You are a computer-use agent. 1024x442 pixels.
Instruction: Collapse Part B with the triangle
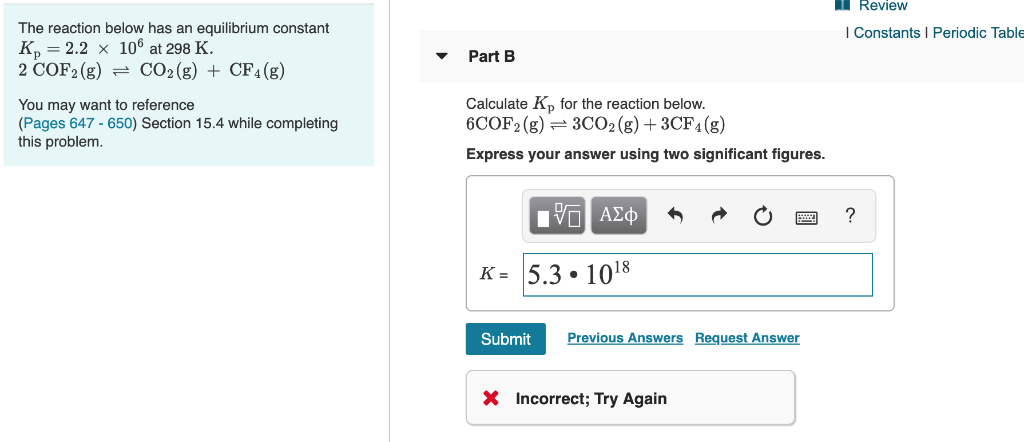click(442, 56)
